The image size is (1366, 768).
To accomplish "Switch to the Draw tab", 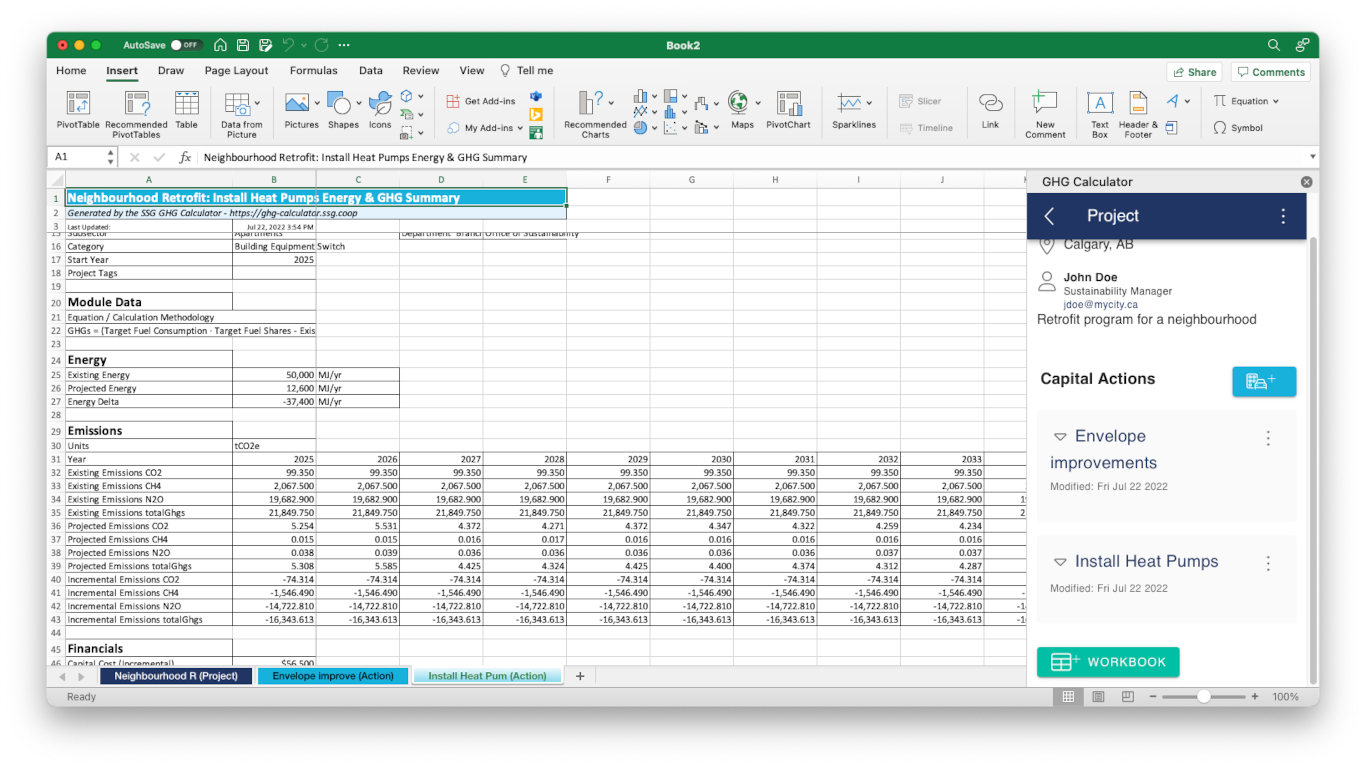I will (x=171, y=71).
